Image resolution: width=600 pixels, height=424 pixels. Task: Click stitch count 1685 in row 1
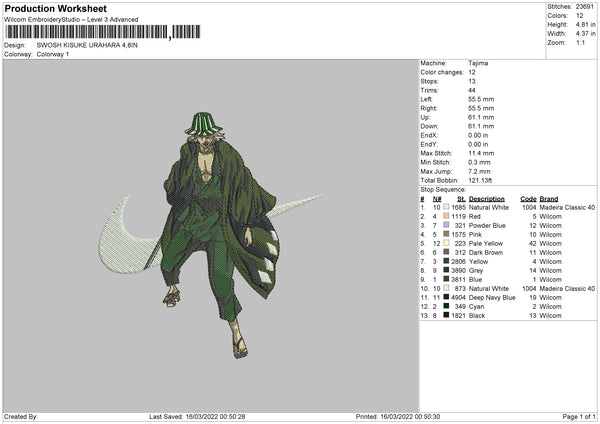point(458,207)
